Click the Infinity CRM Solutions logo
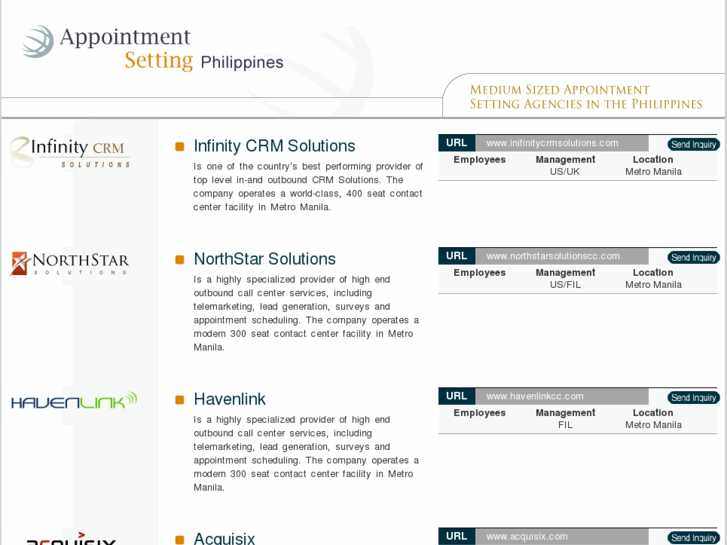The height and width of the screenshot is (545, 727). click(x=70, y=152)
